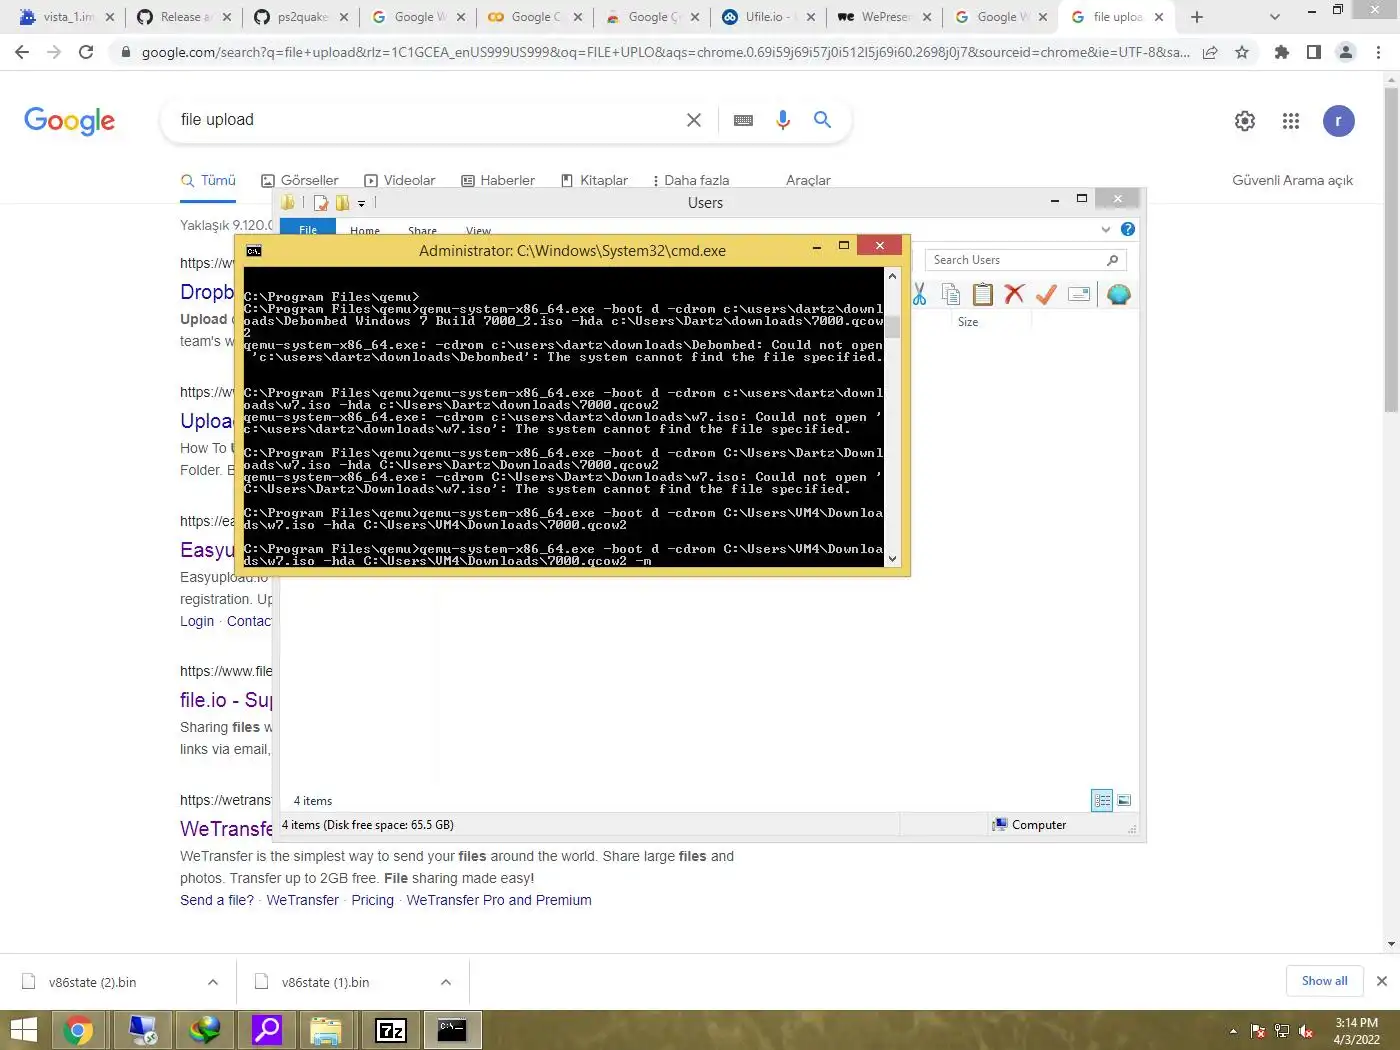Open the v86state (2).bin download item
1400x1050 pixels.
tap(93, 982)
